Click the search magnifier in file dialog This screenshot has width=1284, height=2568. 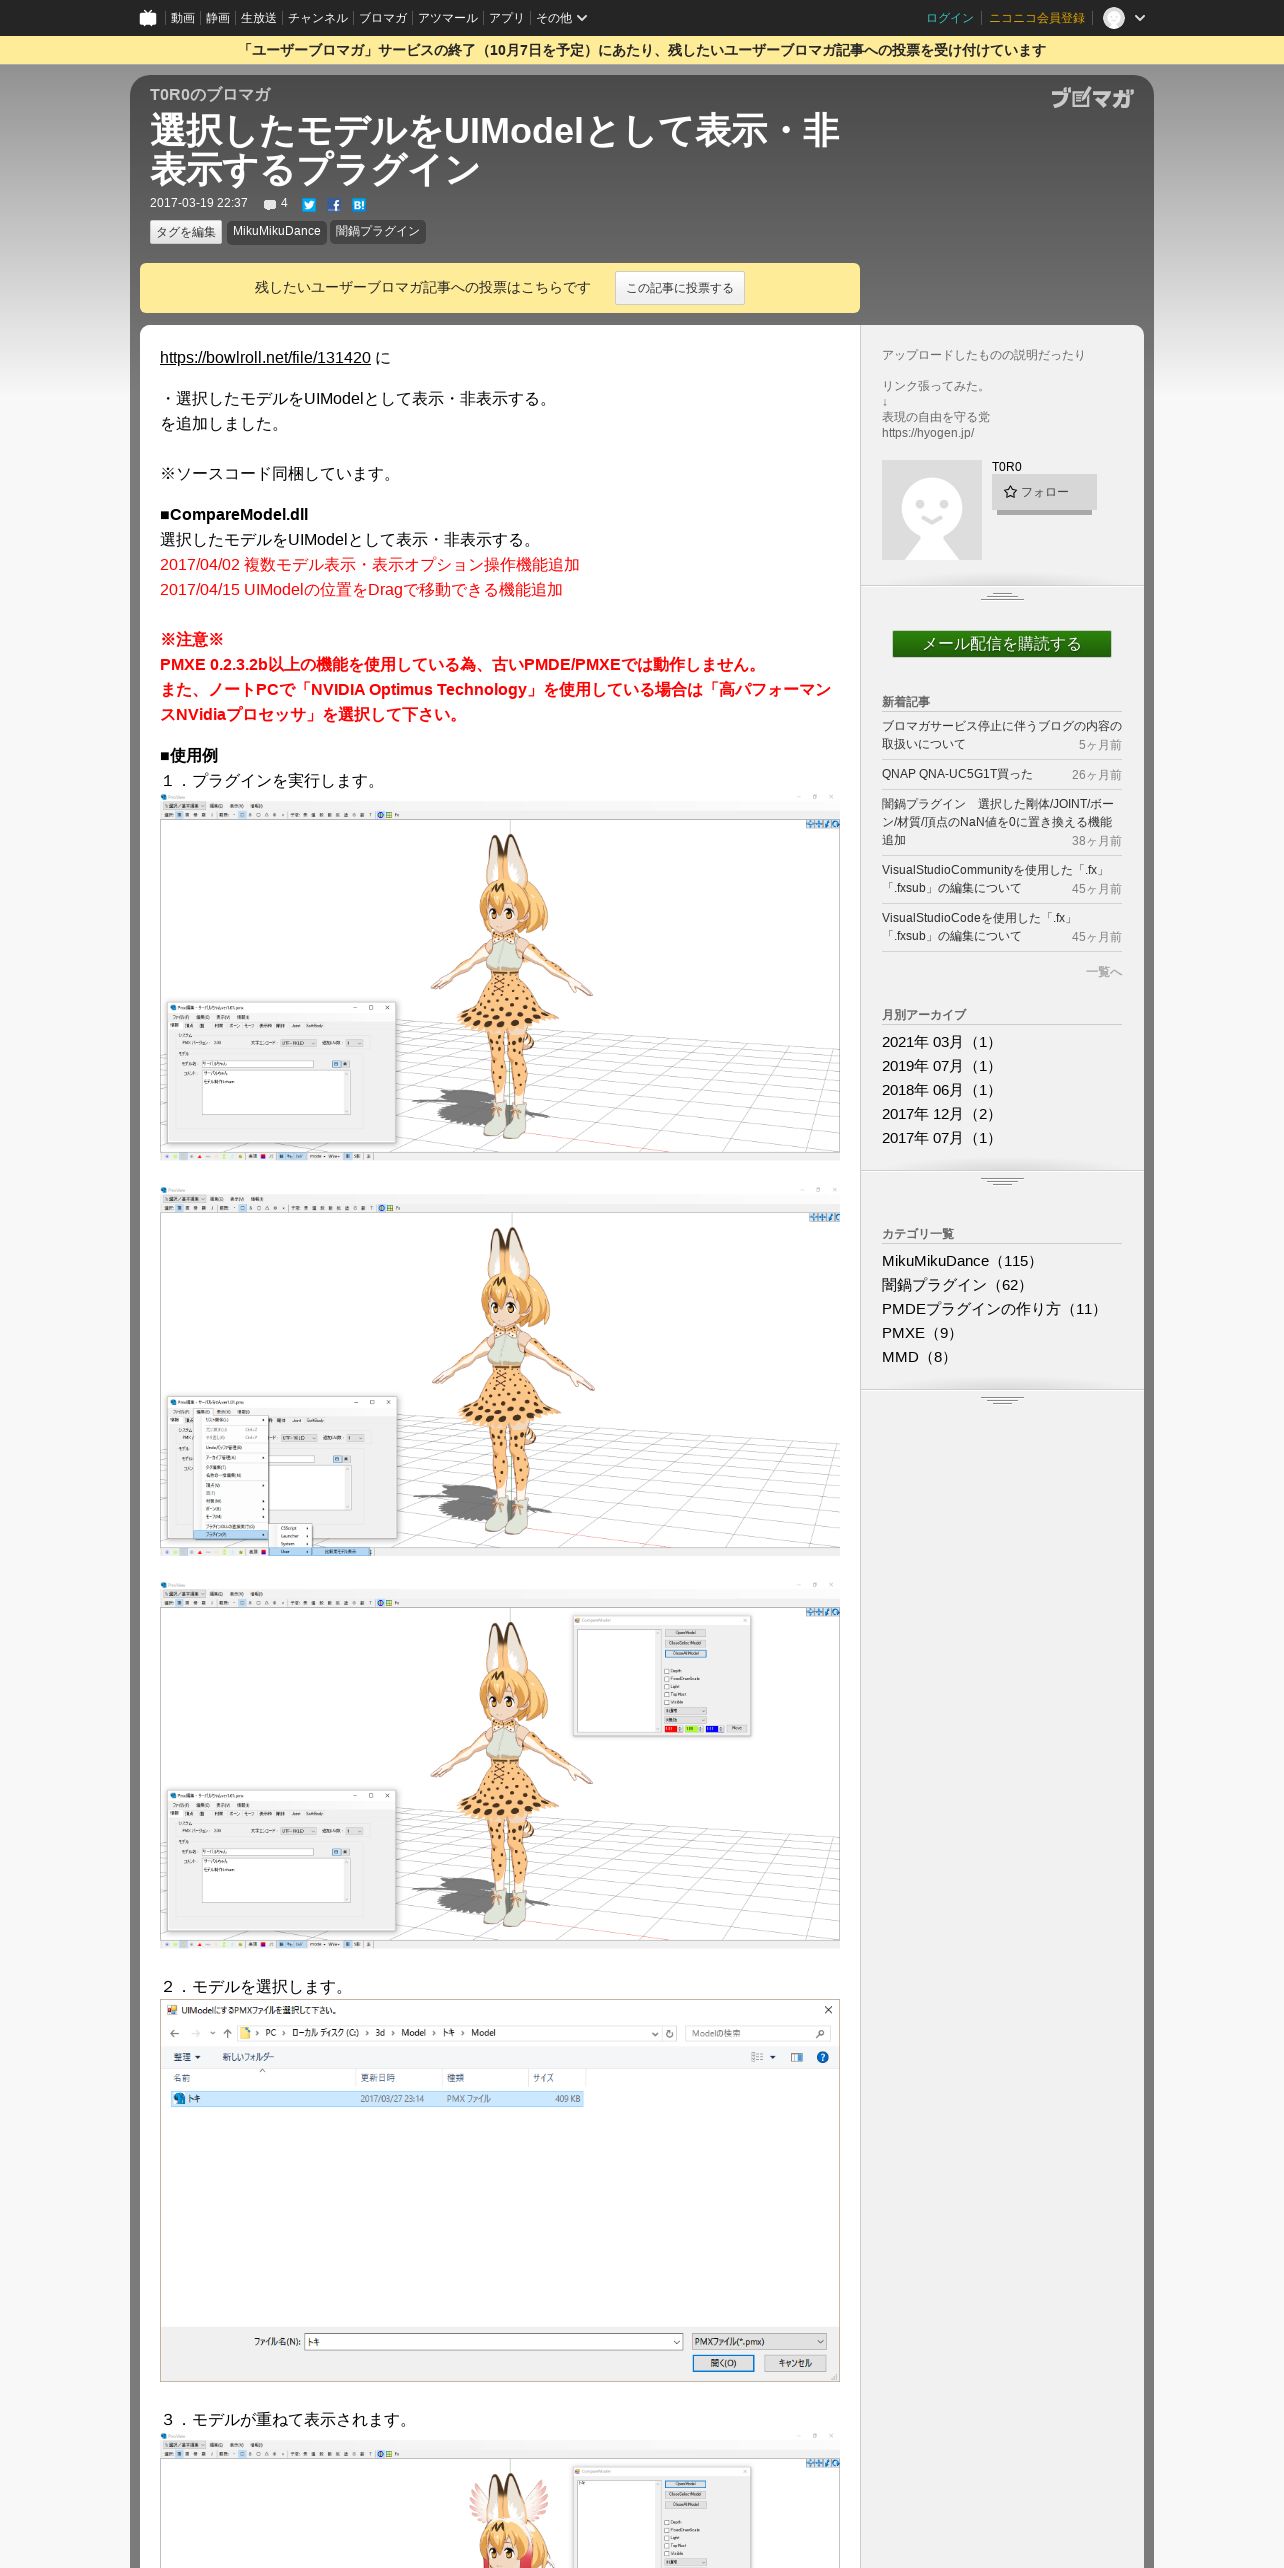[x=820, y=2033]
